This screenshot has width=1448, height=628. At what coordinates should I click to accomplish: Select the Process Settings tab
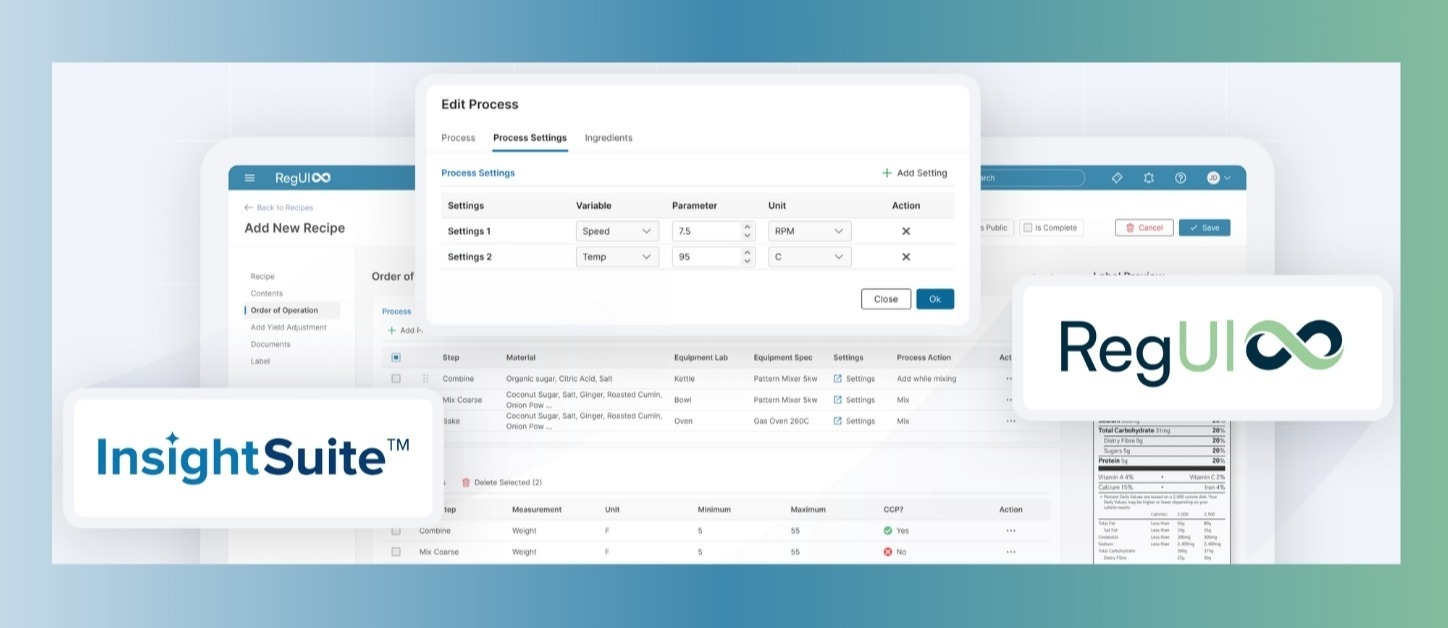(530, 138)
